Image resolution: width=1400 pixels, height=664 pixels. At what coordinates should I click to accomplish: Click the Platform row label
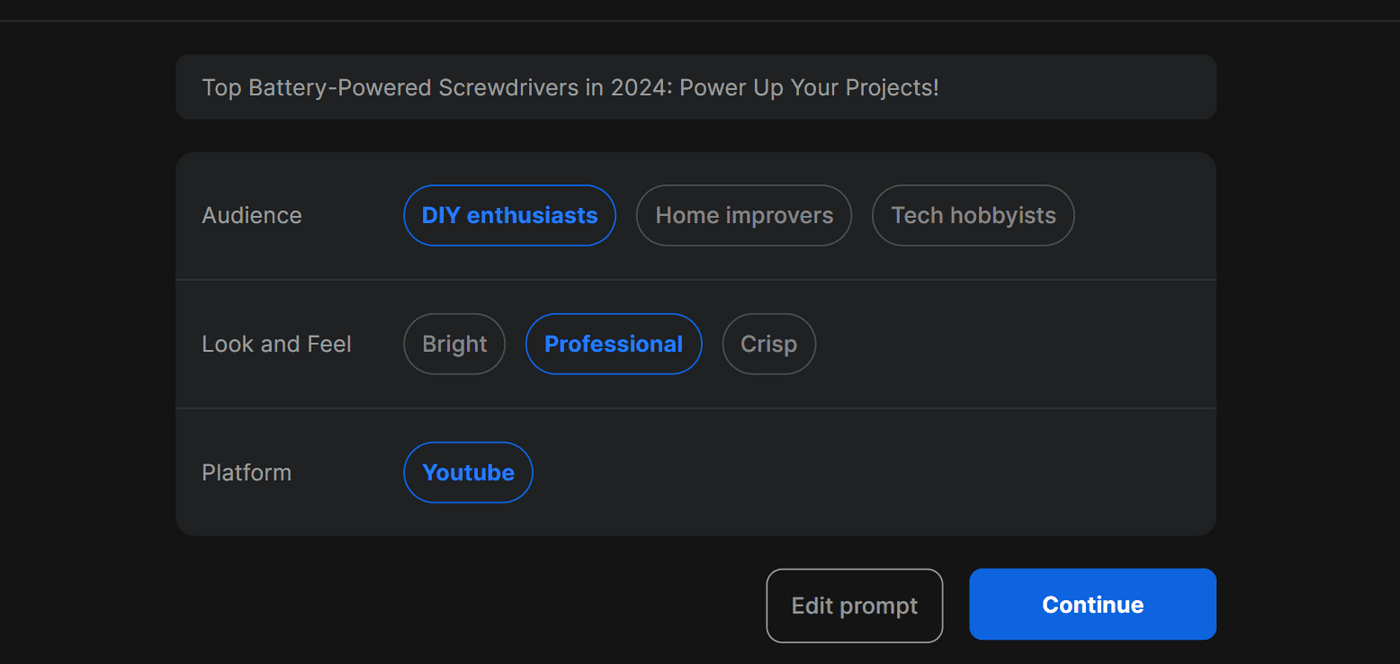[x=246, y=472]
